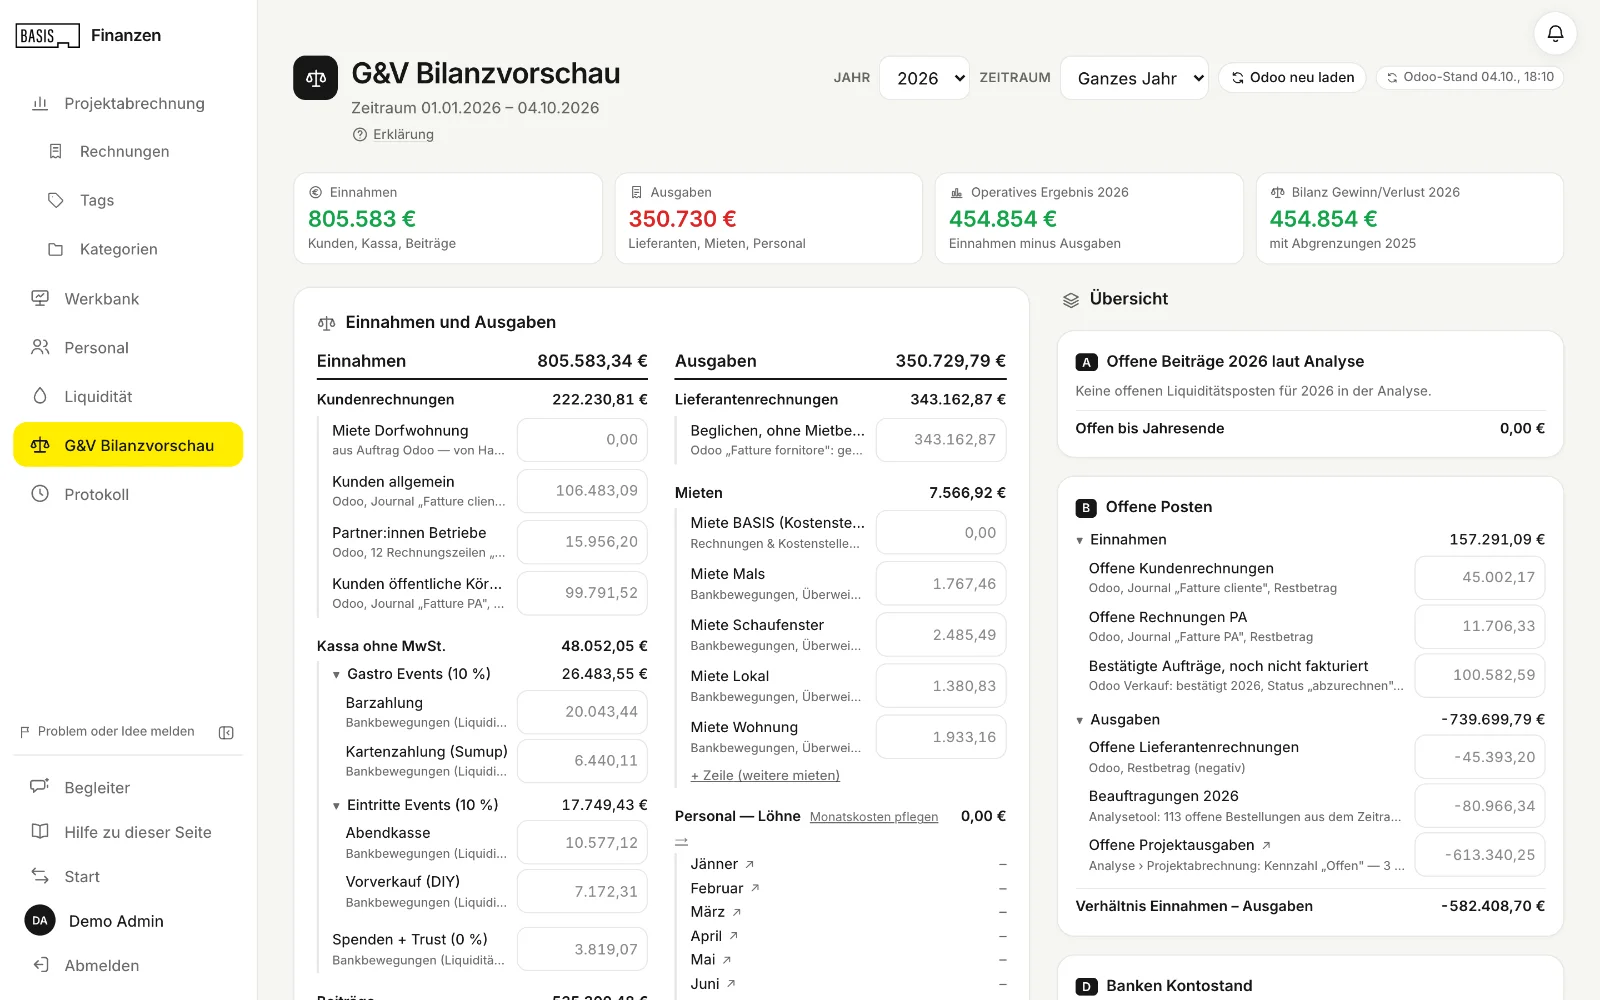Viewport: 1600px width, 1000px height.
Task: Collapse the sidebar using the panel icon
Action: (226, 732)
